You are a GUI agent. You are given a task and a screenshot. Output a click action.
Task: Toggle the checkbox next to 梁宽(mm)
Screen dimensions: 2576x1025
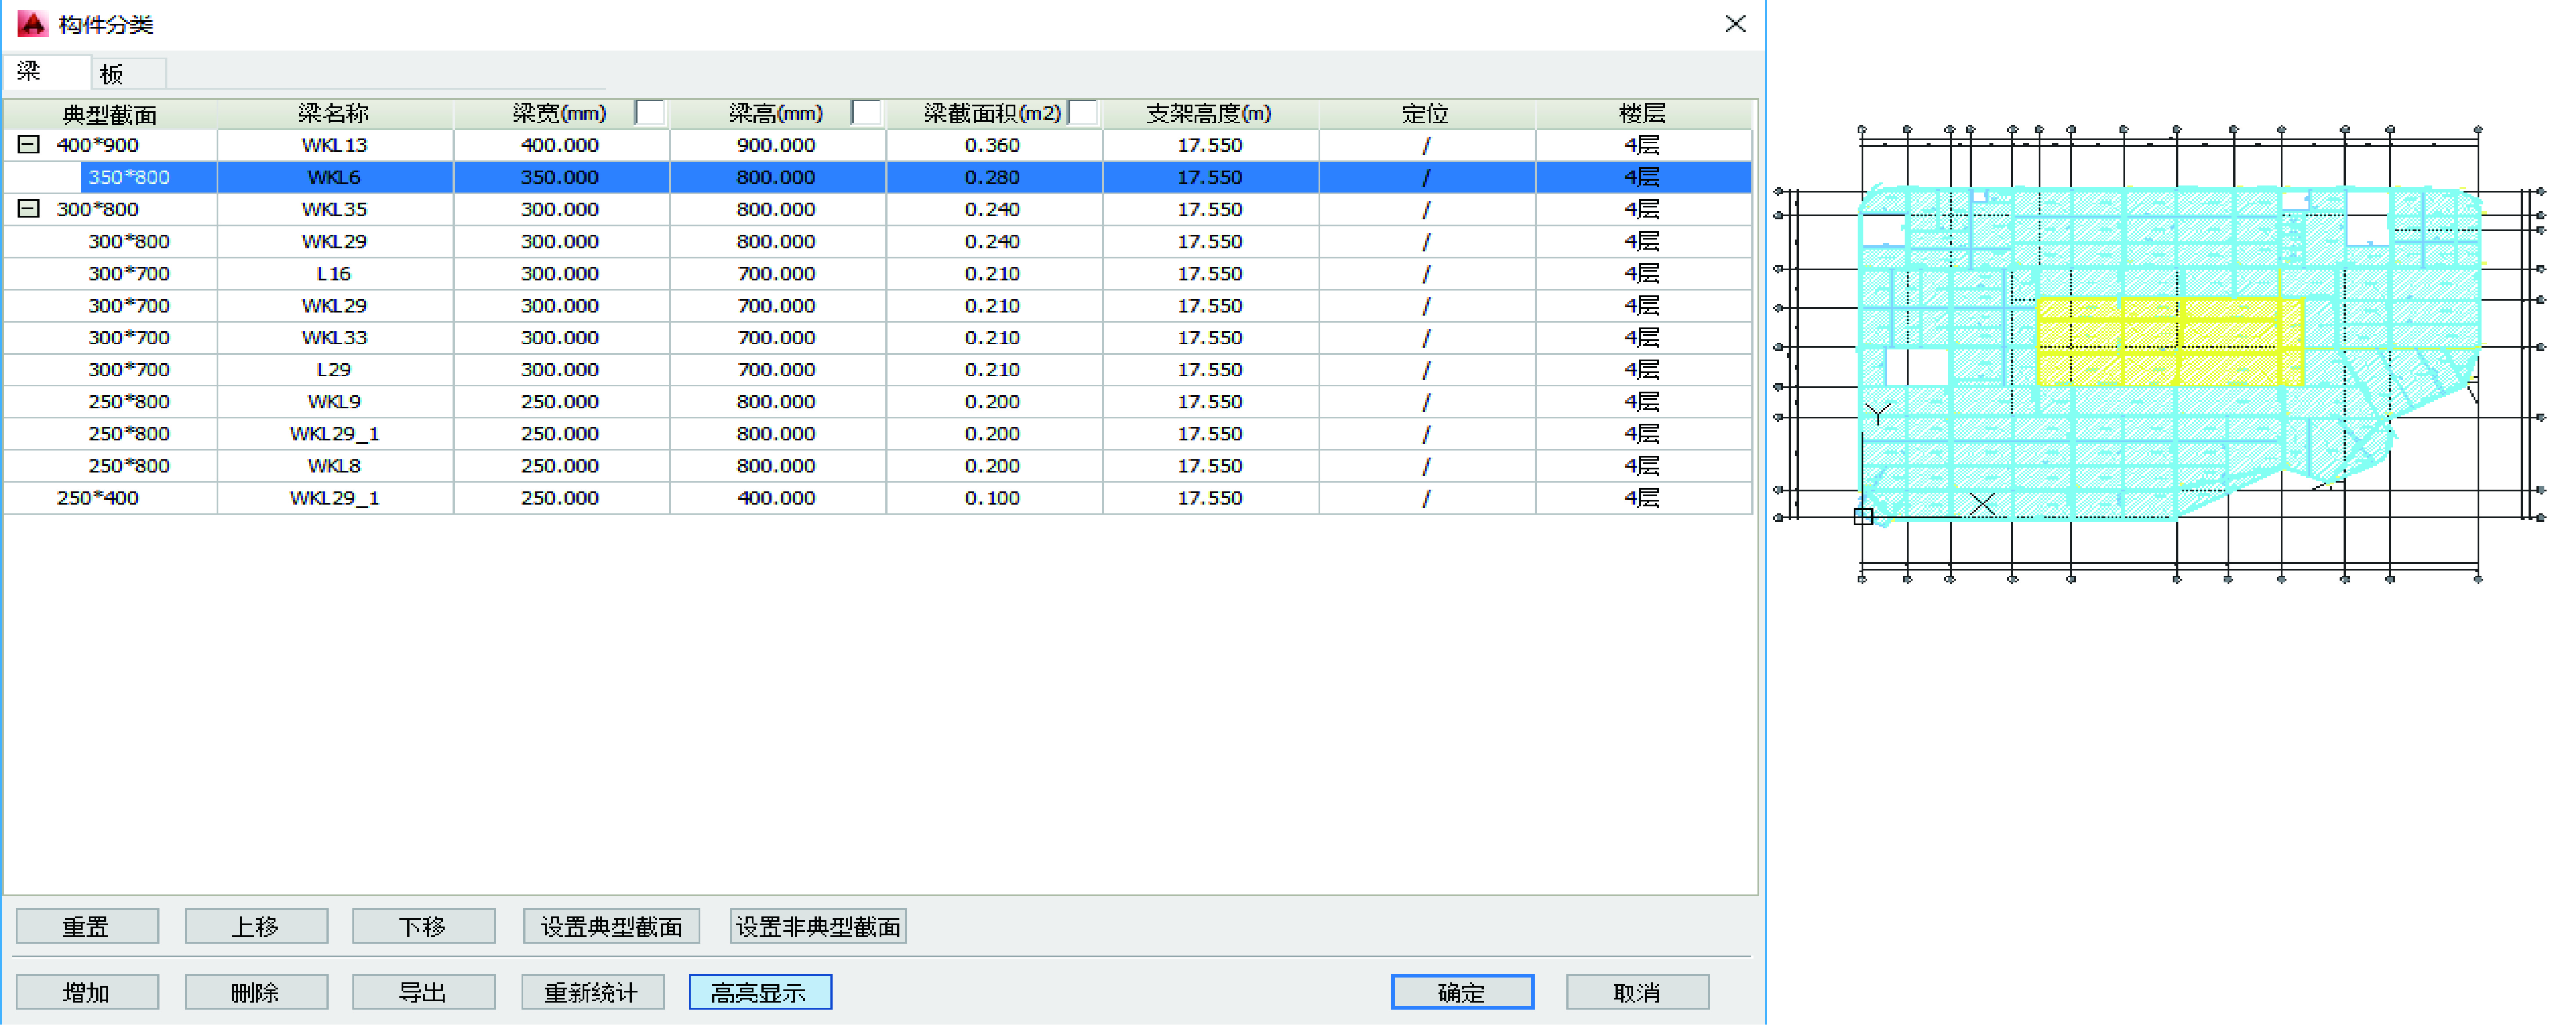pos(650,113)
